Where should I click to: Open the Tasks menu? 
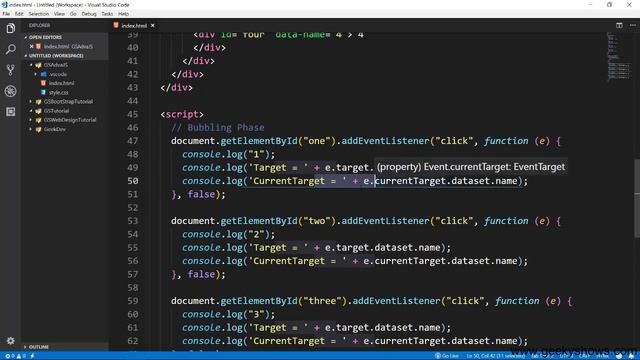(107, 14)
